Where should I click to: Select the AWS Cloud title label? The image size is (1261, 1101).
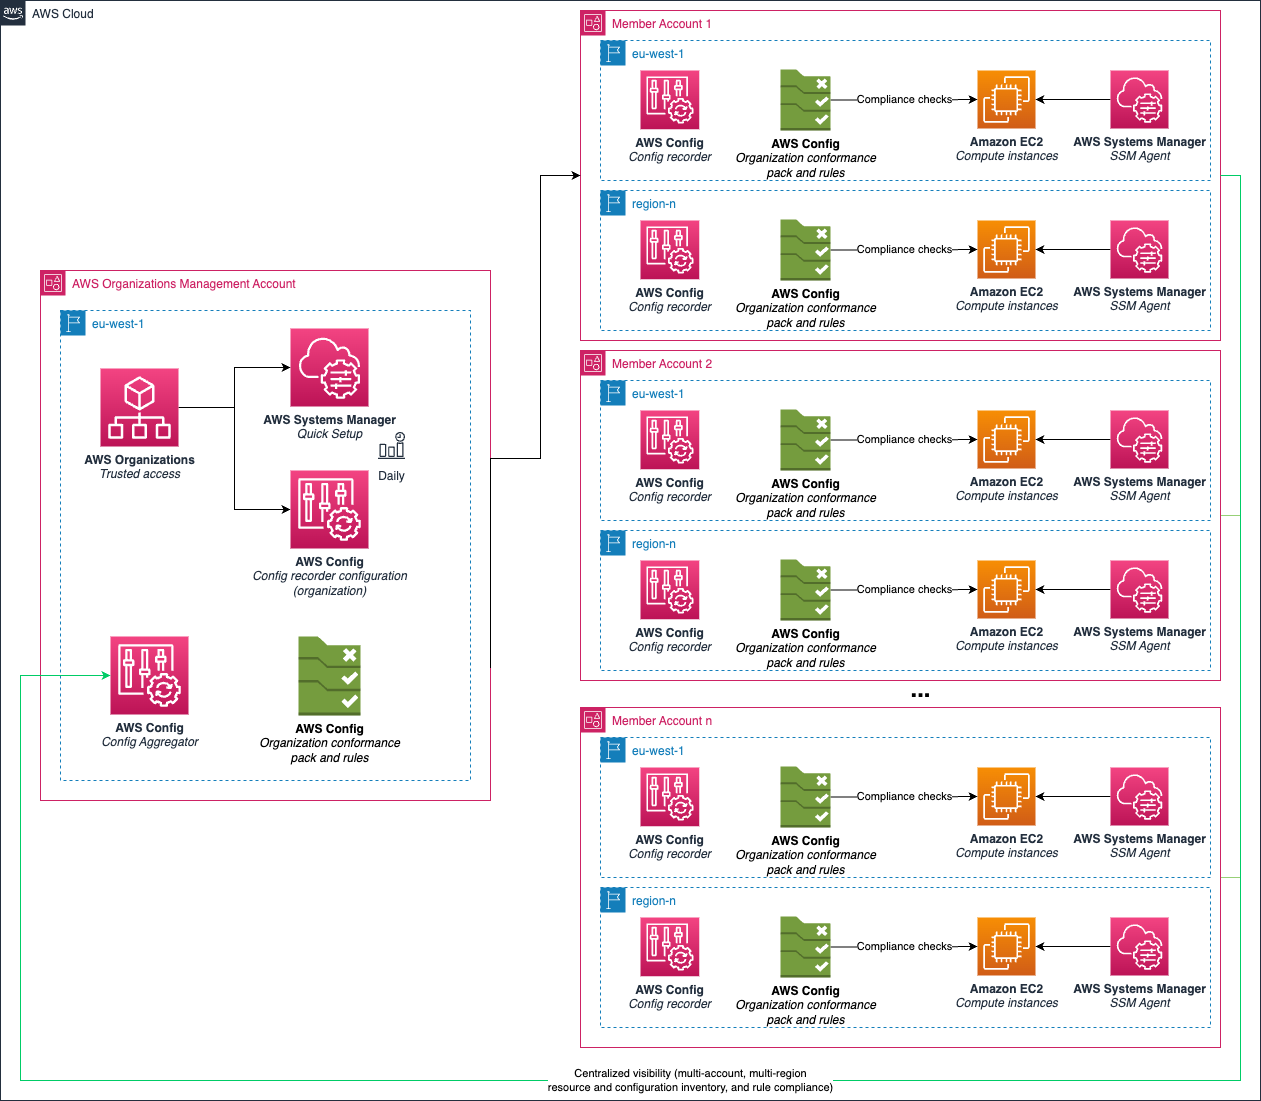click(64, 13)
